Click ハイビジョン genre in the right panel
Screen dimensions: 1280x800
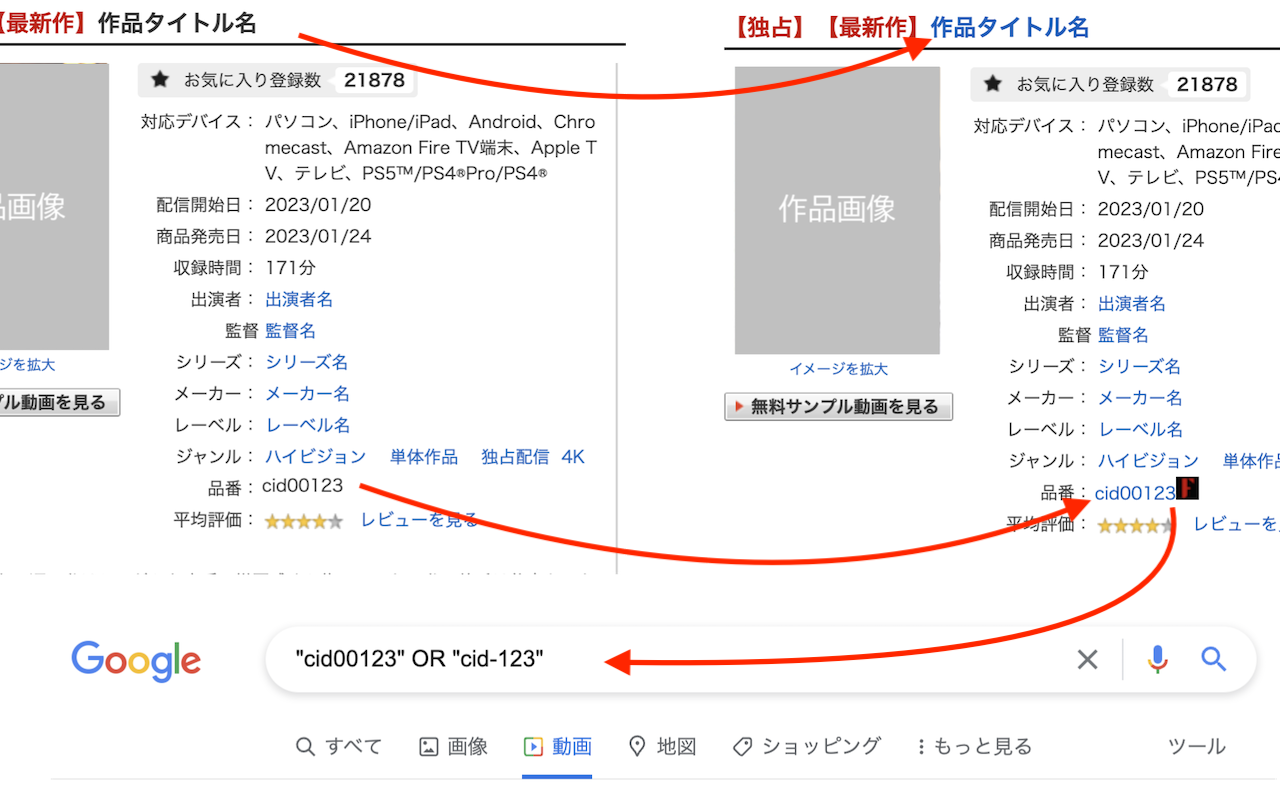coord(1149,461)
